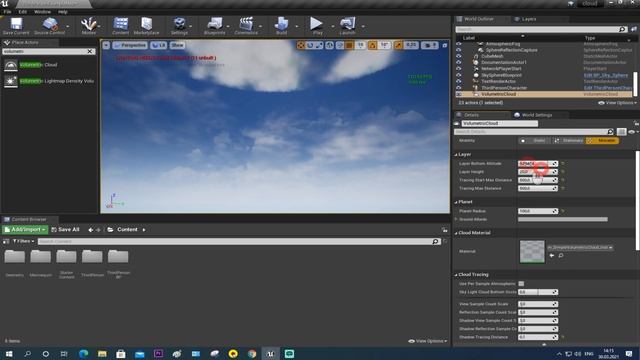Viewport: 640px width, 360px height.
Task: Clear the Place Actors search with X
Action: [x=90, y=51]
